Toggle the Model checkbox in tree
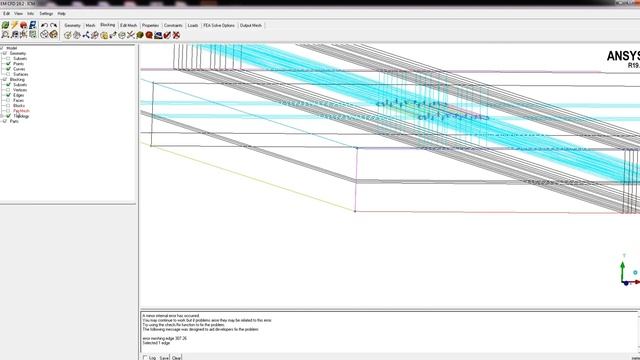 (2, 48)
